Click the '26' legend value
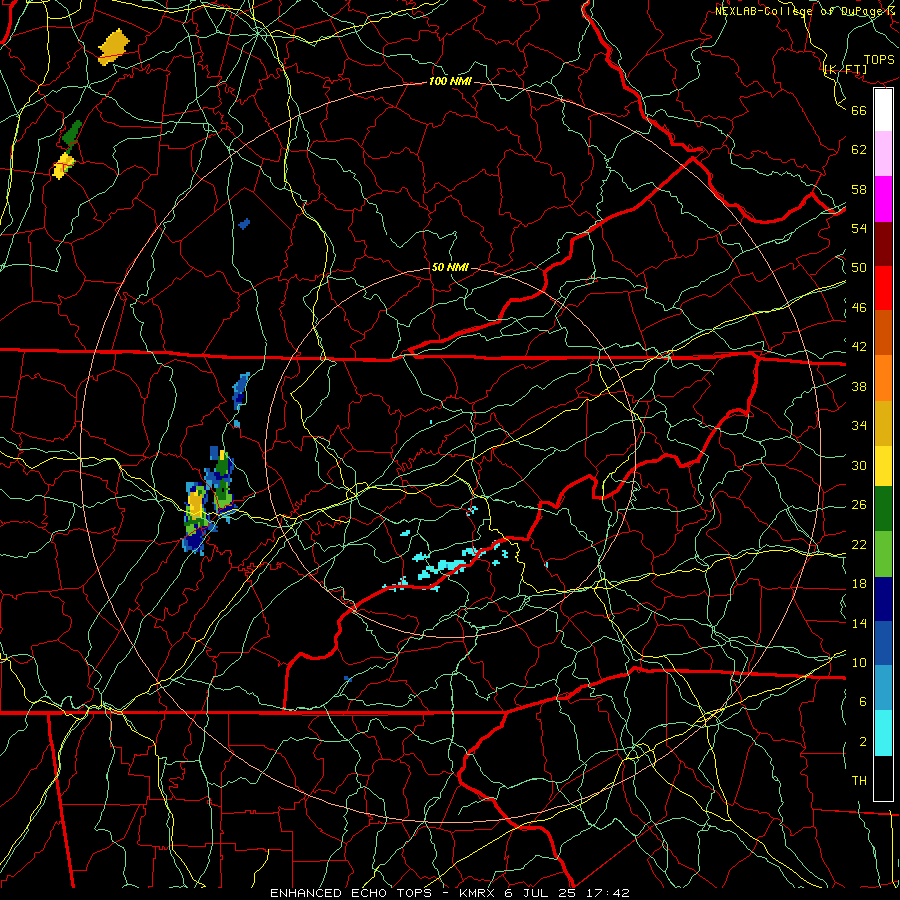This screenshot has width=900, height=900. (x=859, y=505)
